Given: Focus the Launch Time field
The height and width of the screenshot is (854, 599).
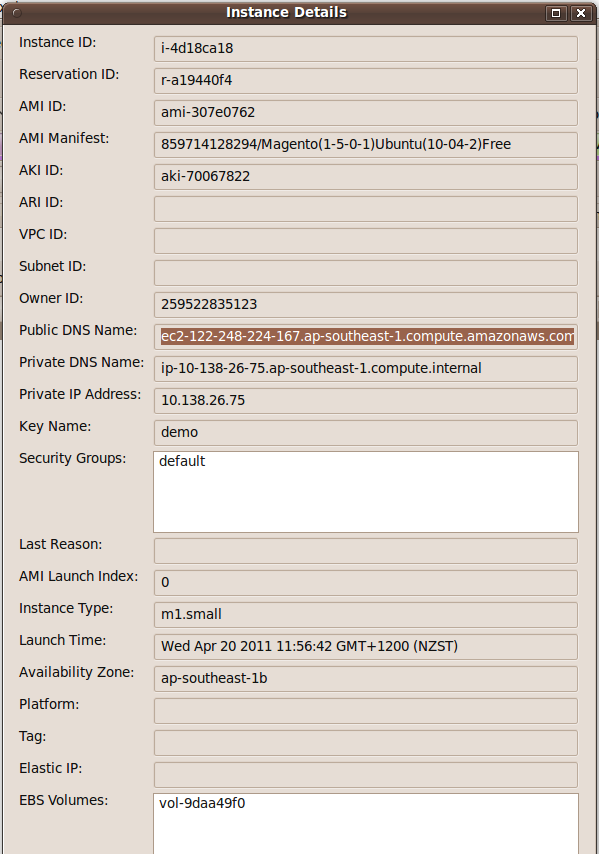Looking at the screenshot, I should click(365, 647).
